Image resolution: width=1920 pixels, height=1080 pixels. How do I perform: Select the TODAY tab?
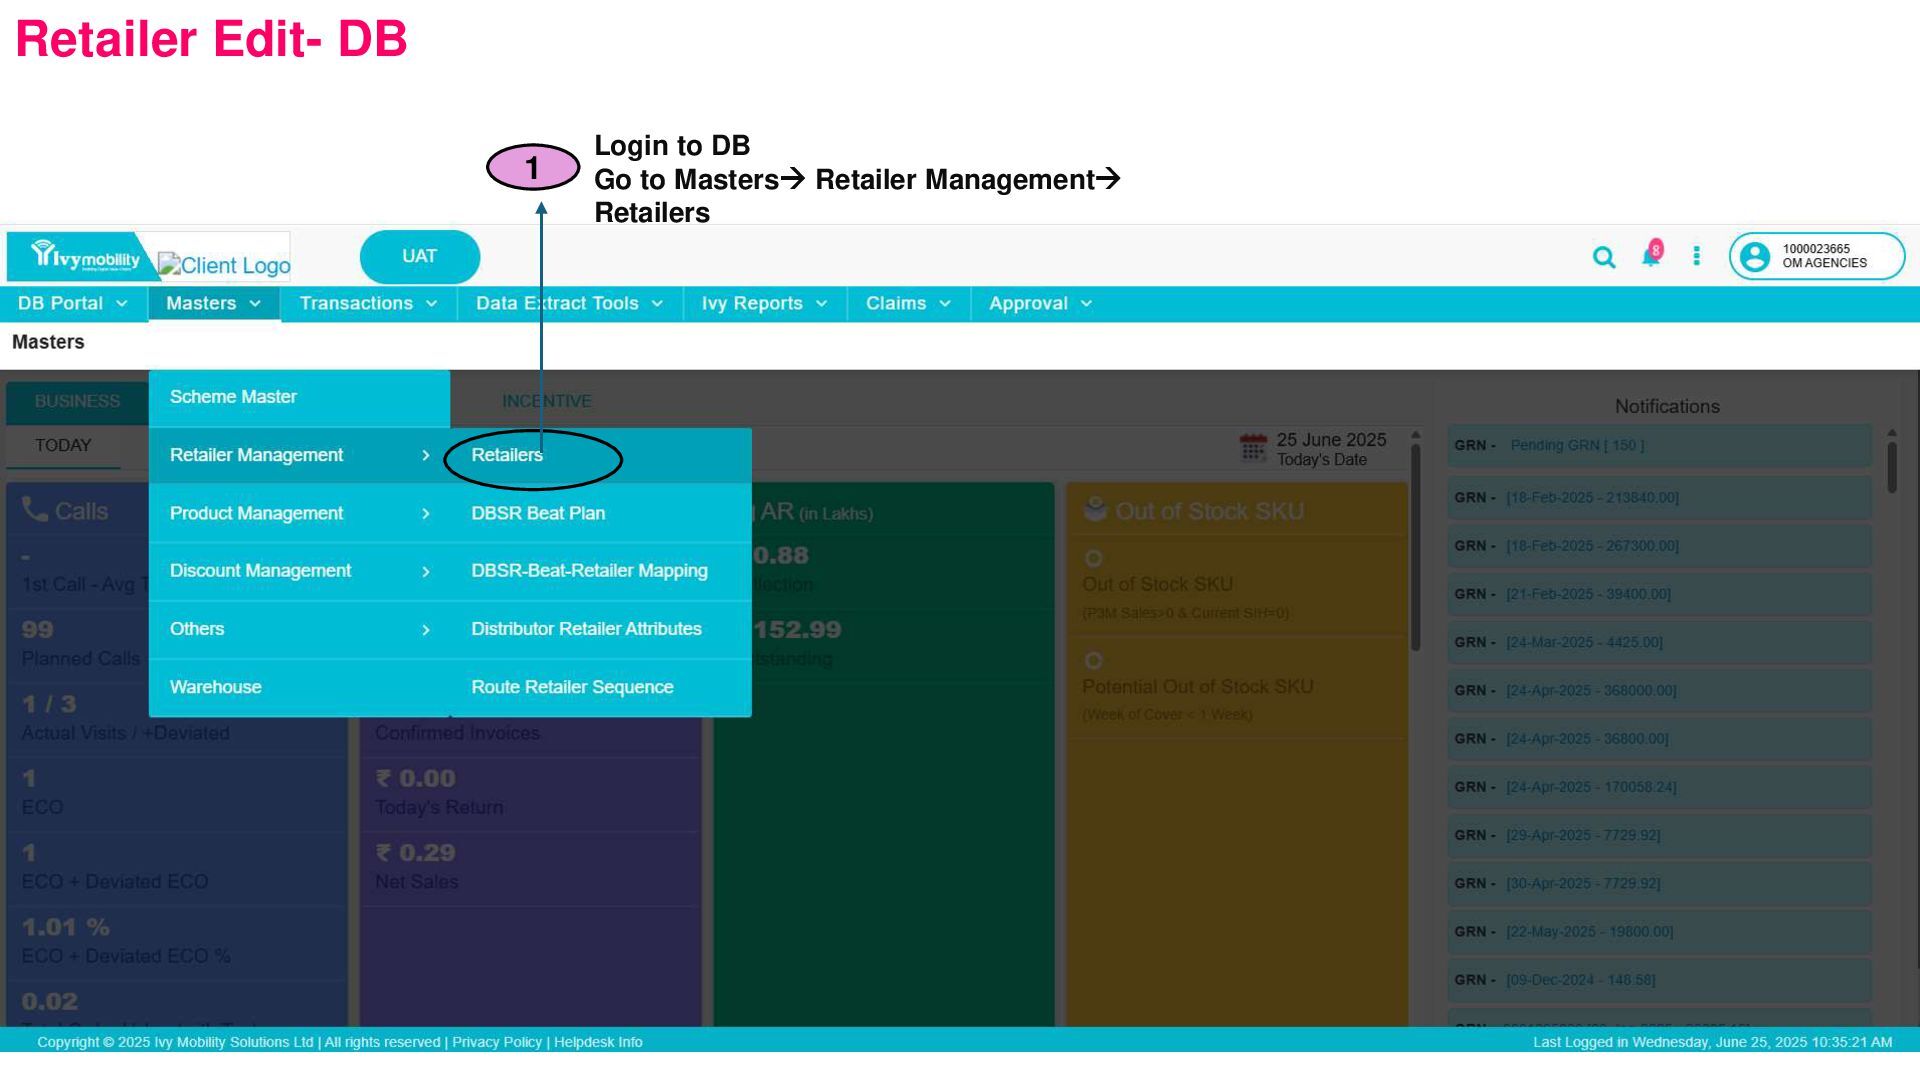pyautogui.click(x=63, y=446)
